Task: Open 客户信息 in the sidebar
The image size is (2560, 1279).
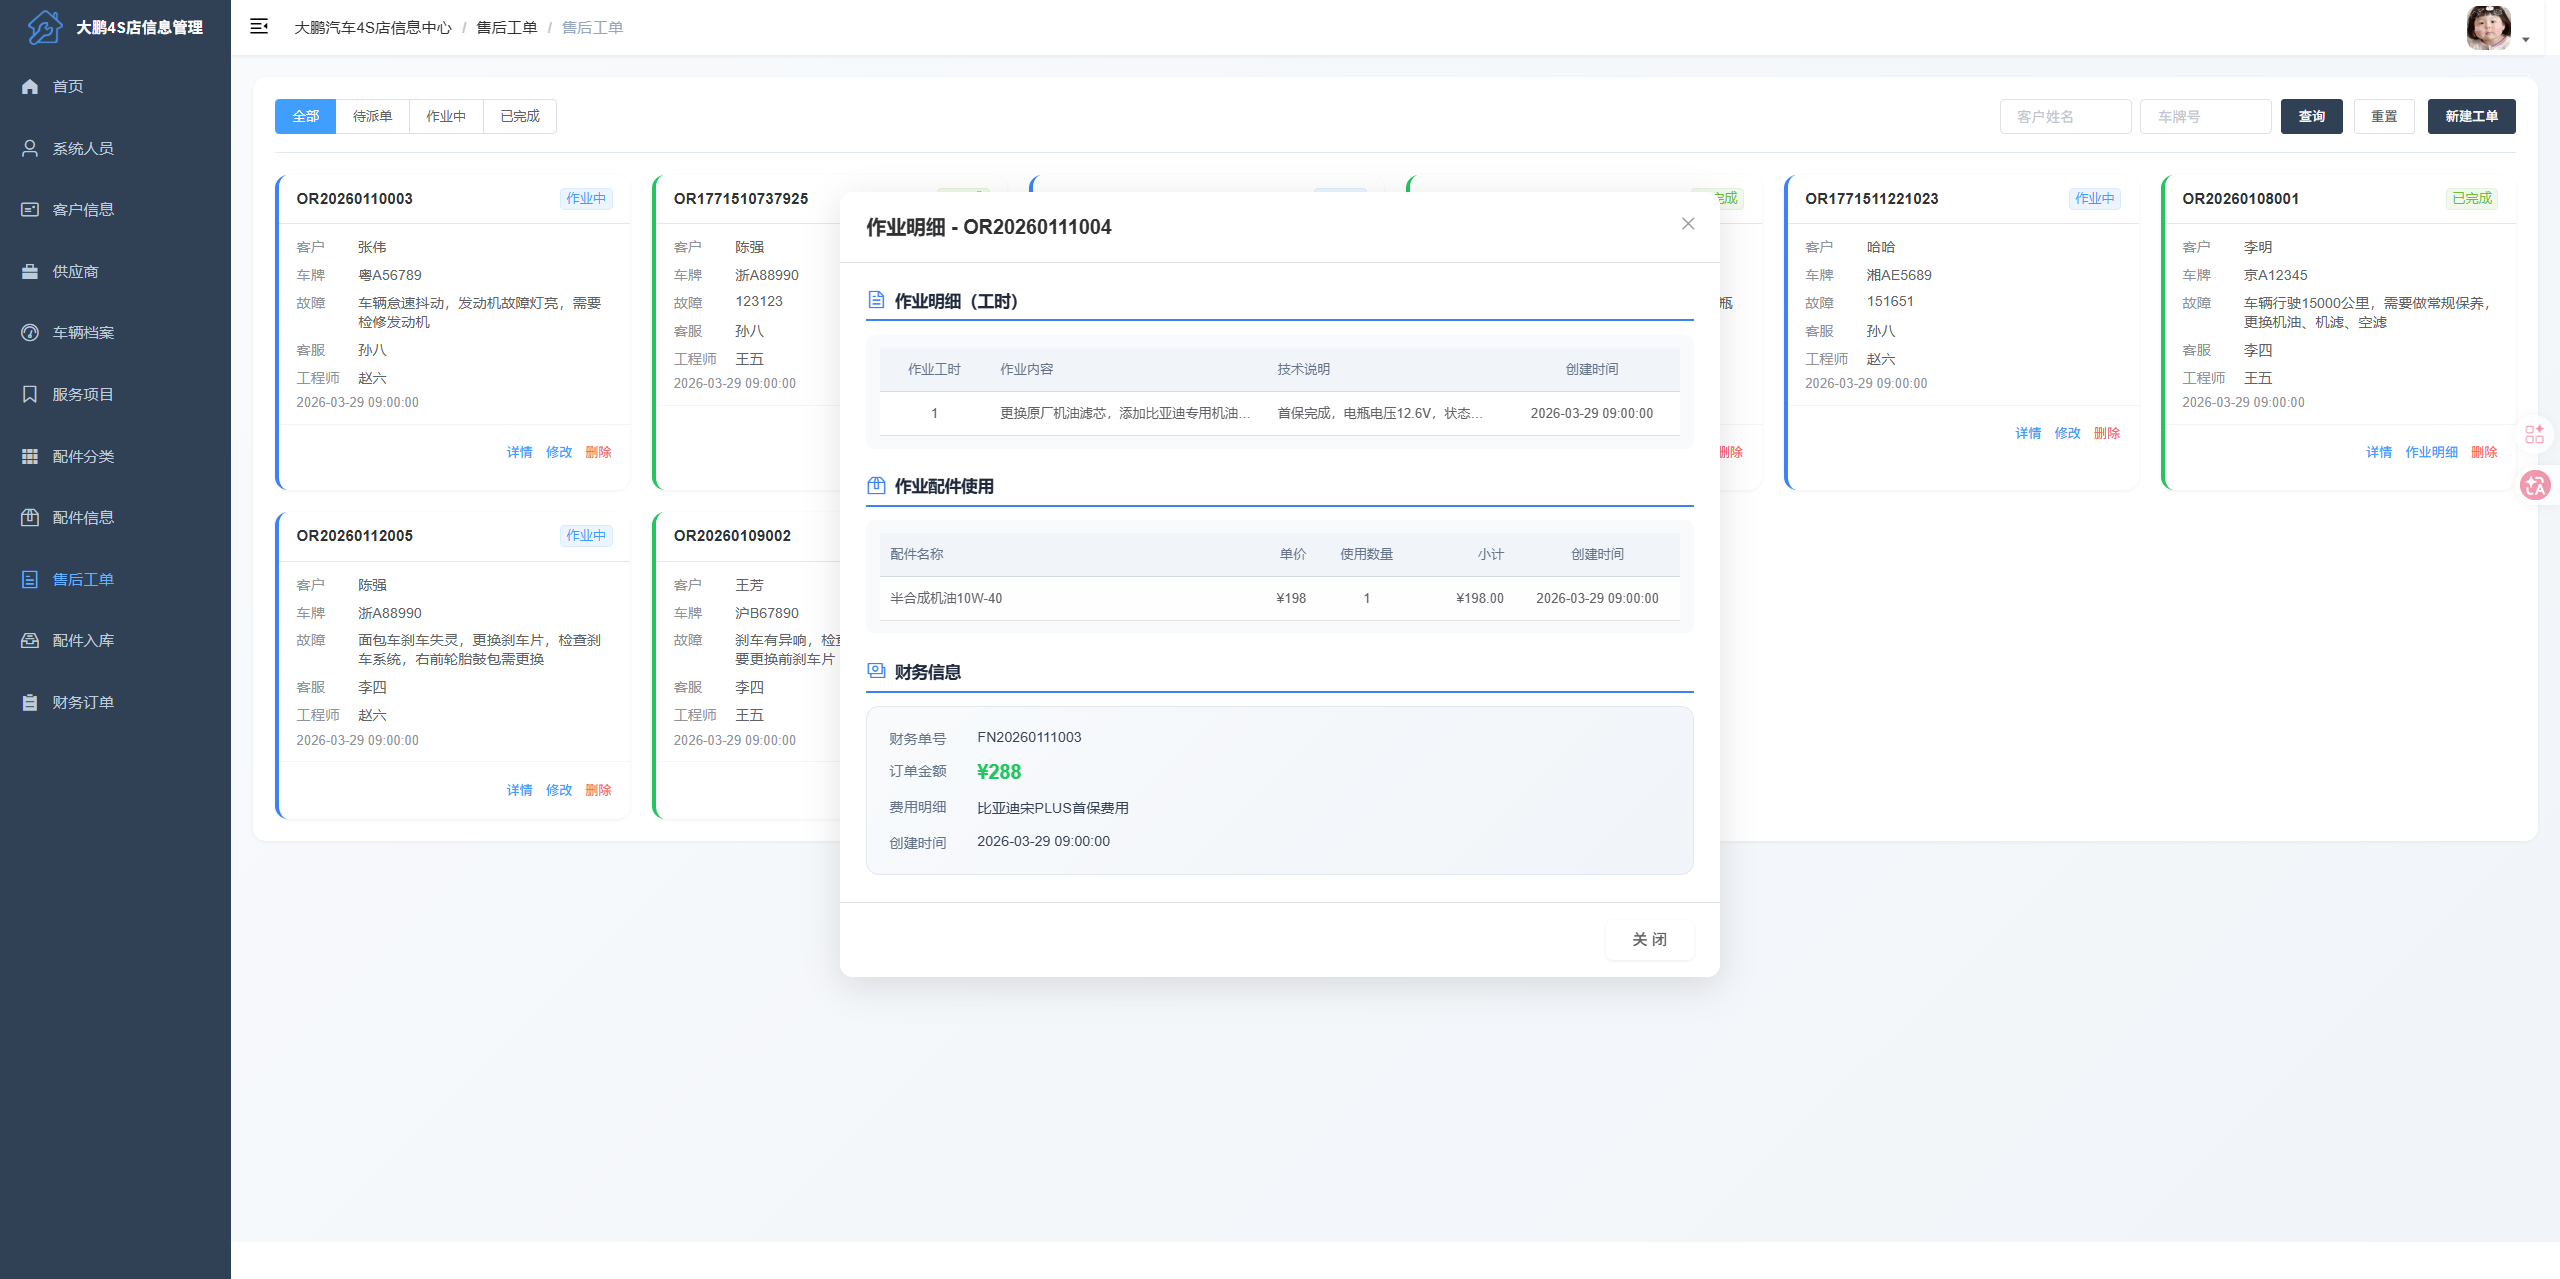Action: 115,209
